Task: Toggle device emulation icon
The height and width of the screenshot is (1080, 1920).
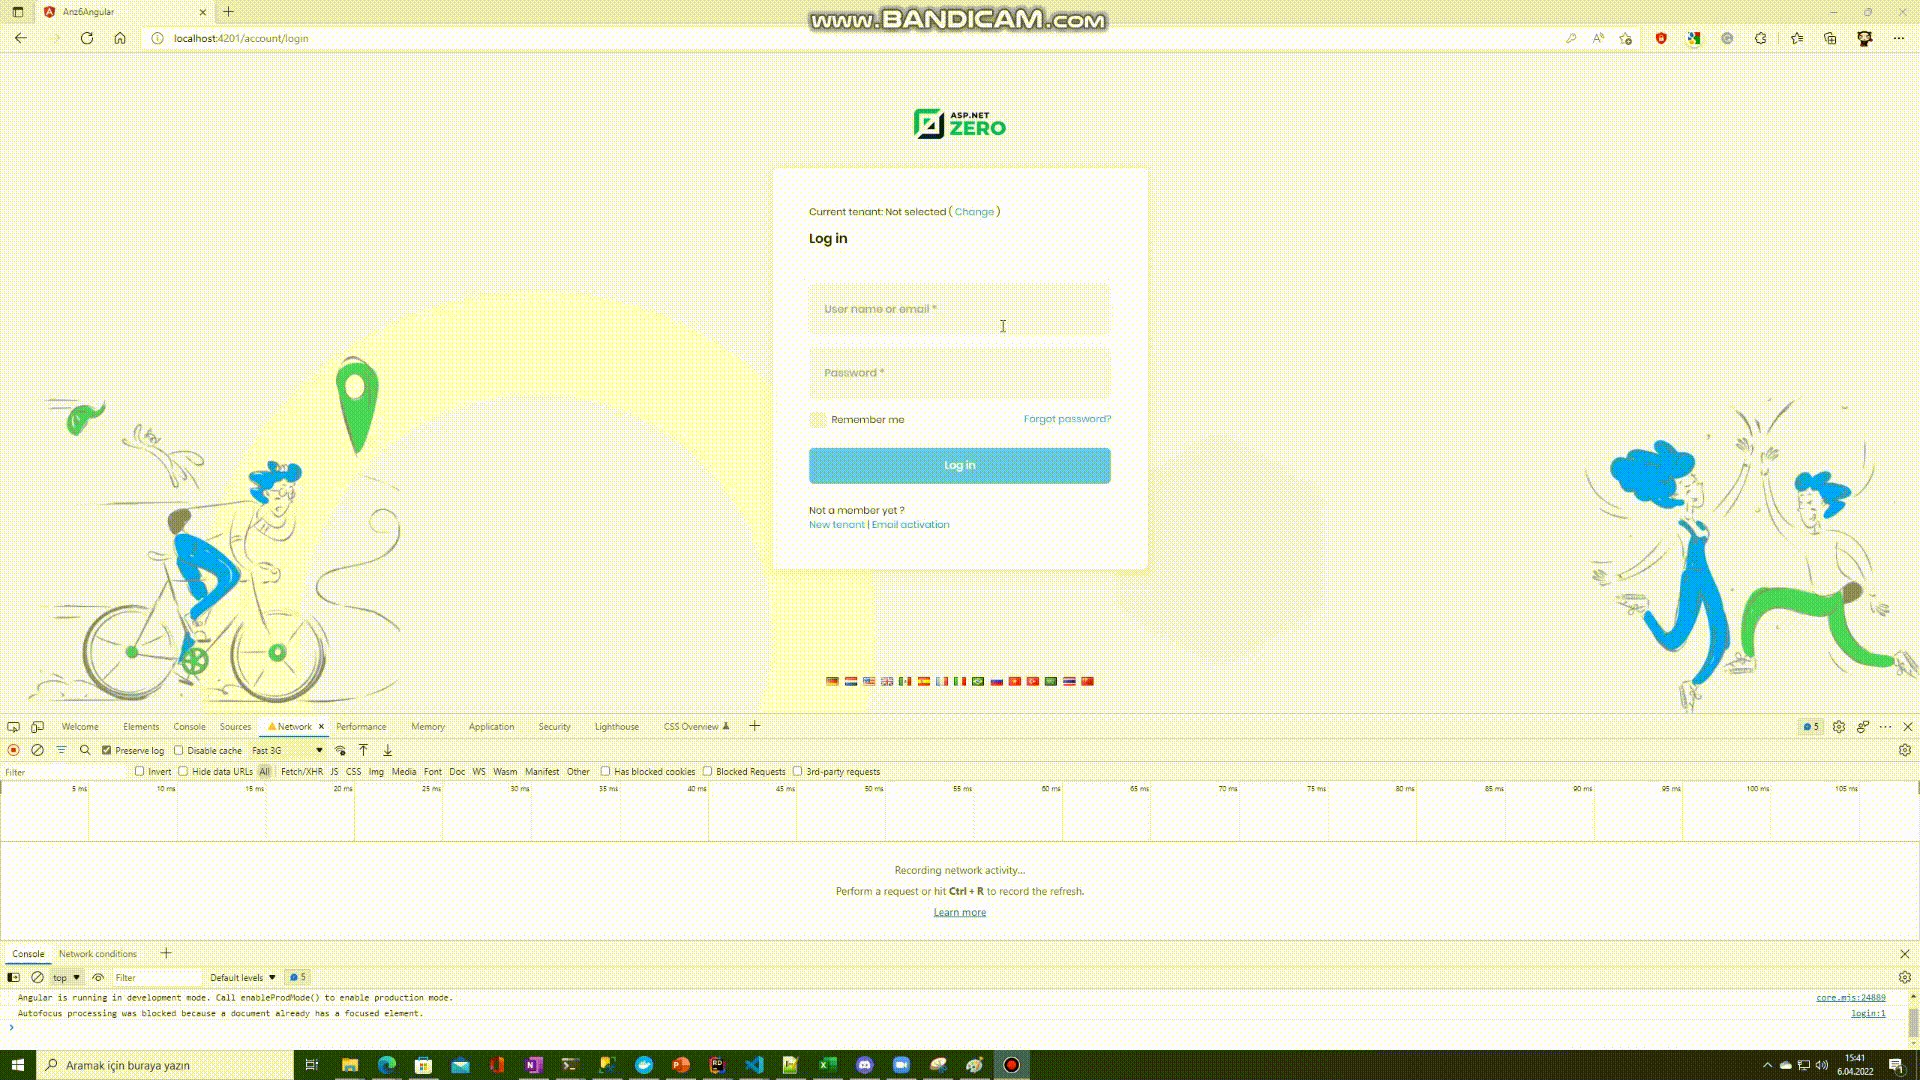Action: click(x=37, y=727)
